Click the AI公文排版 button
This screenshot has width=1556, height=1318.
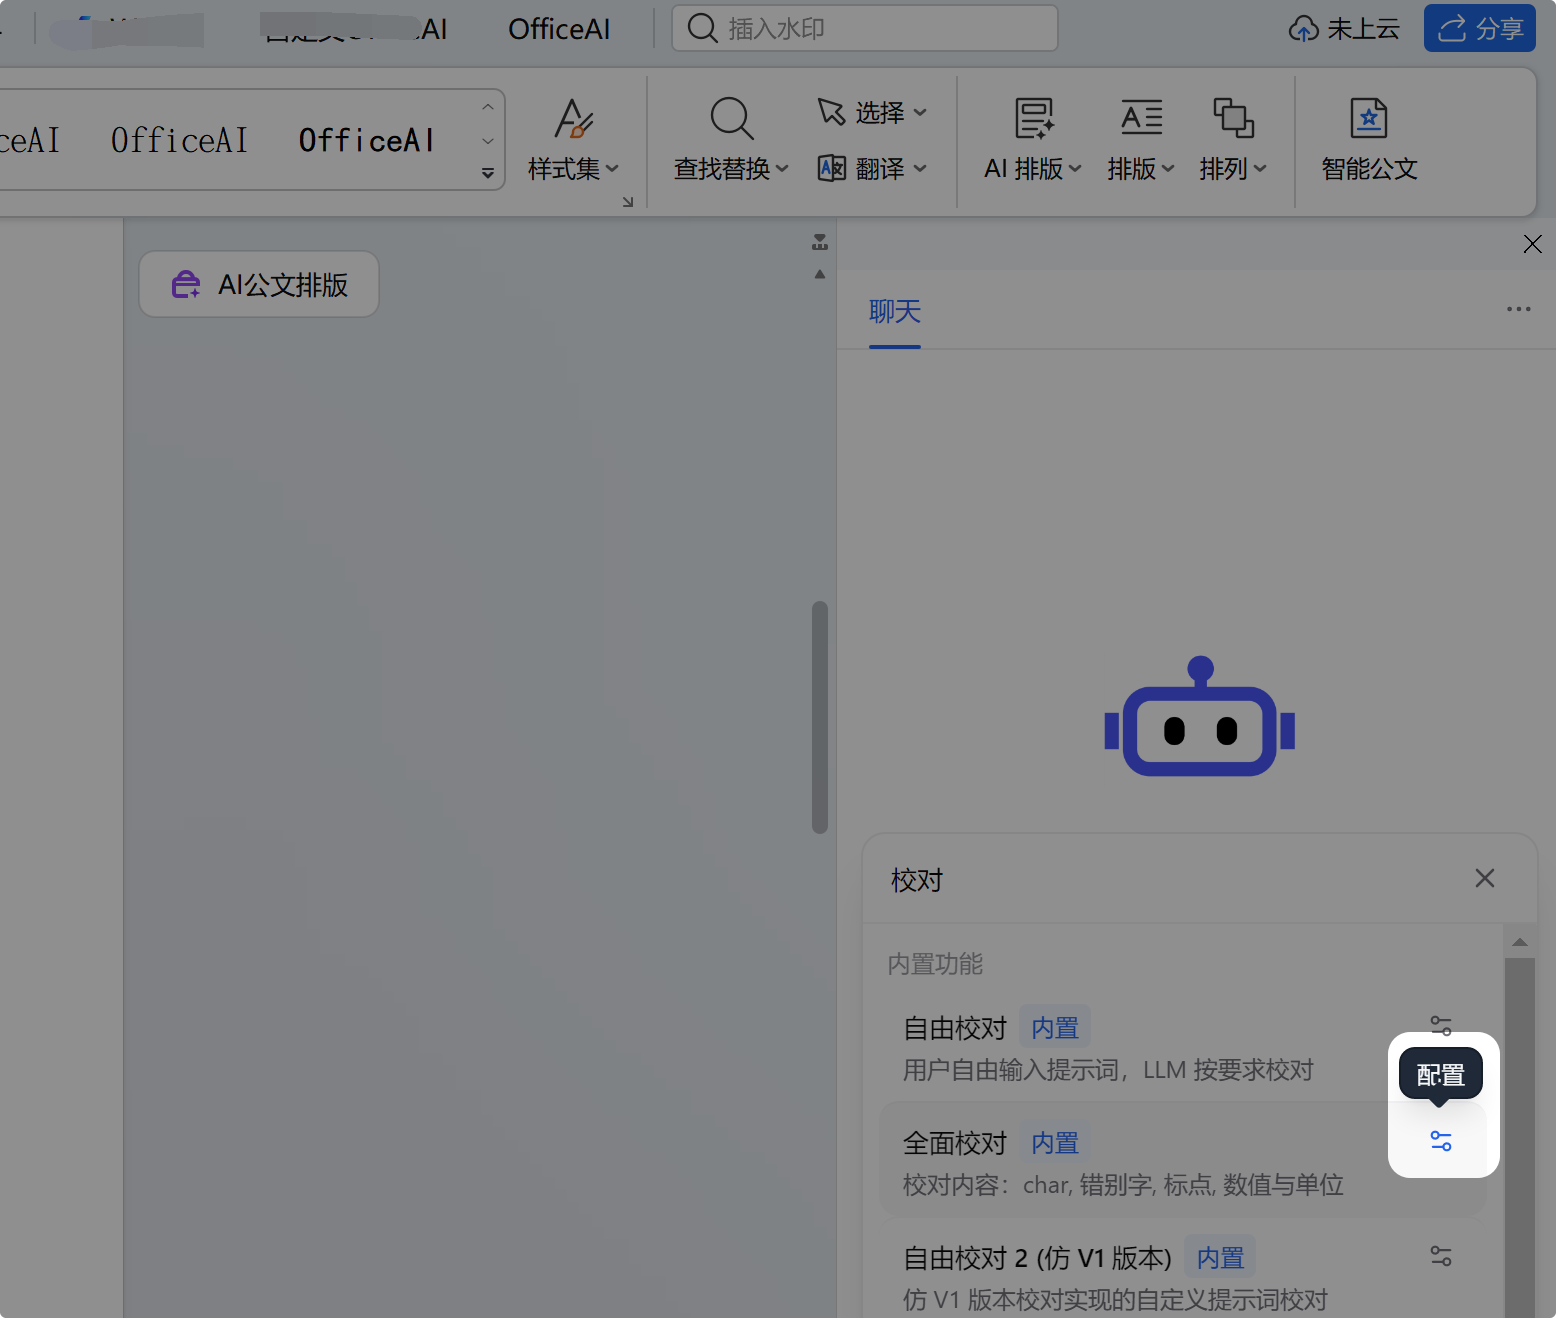tap(259, 284)
